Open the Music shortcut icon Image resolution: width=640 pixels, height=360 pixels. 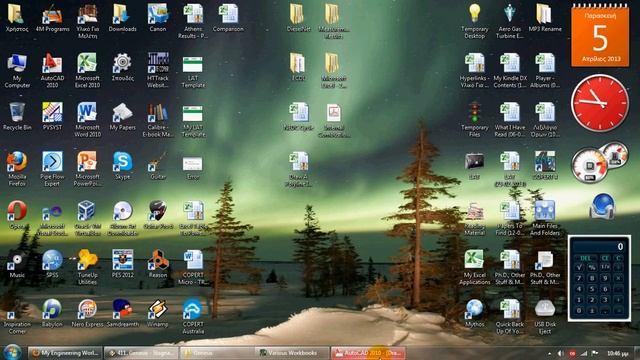point(17,264)
